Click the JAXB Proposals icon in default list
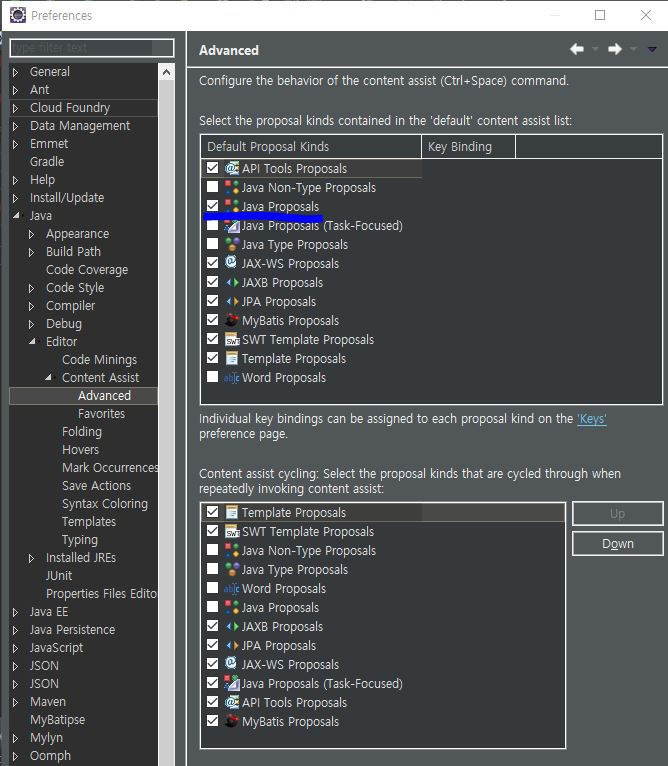This screenshot has height=766, width=668. point(232,282)
